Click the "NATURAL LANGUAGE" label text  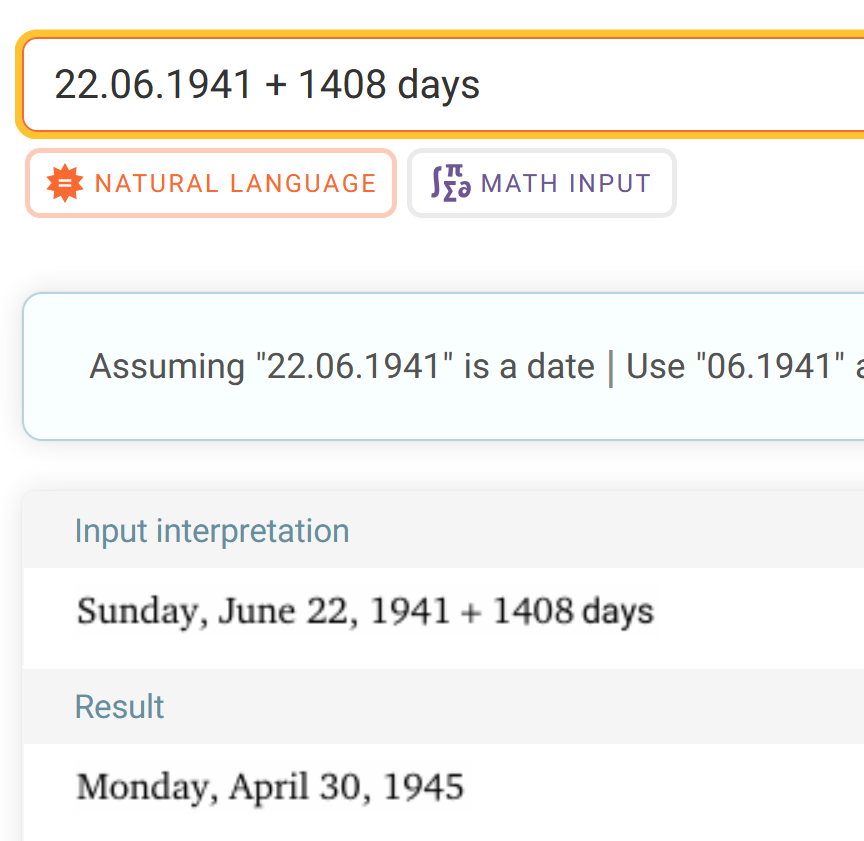click(x=235, y=183)
